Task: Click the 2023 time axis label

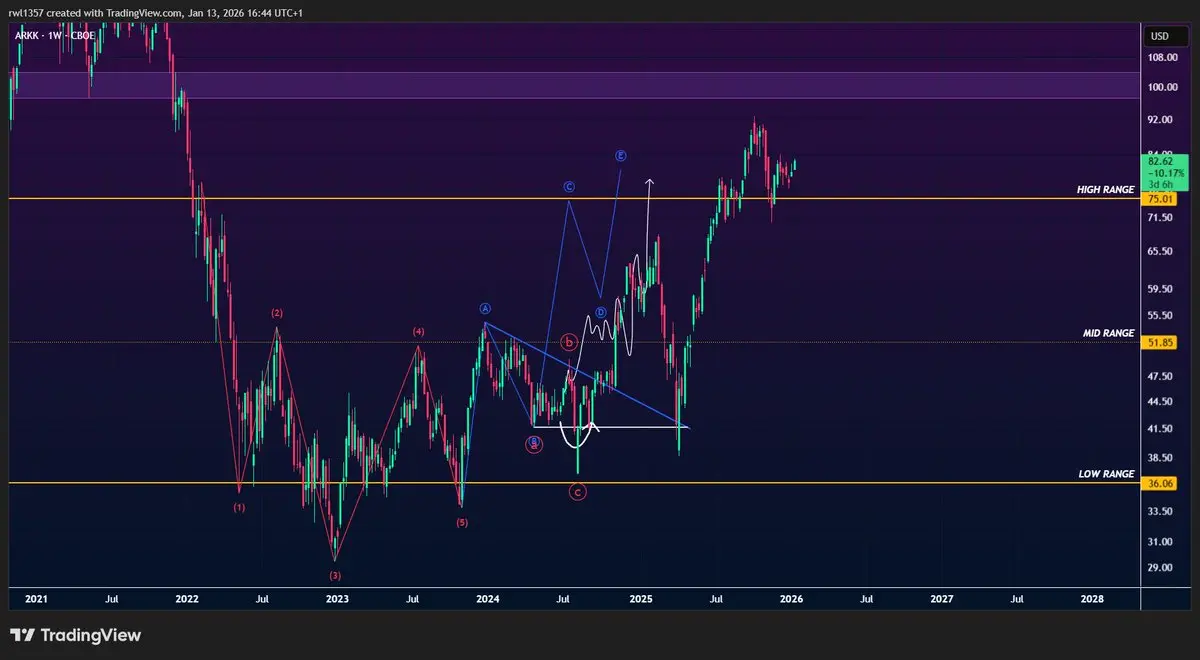Action: (x=337, y=599)
